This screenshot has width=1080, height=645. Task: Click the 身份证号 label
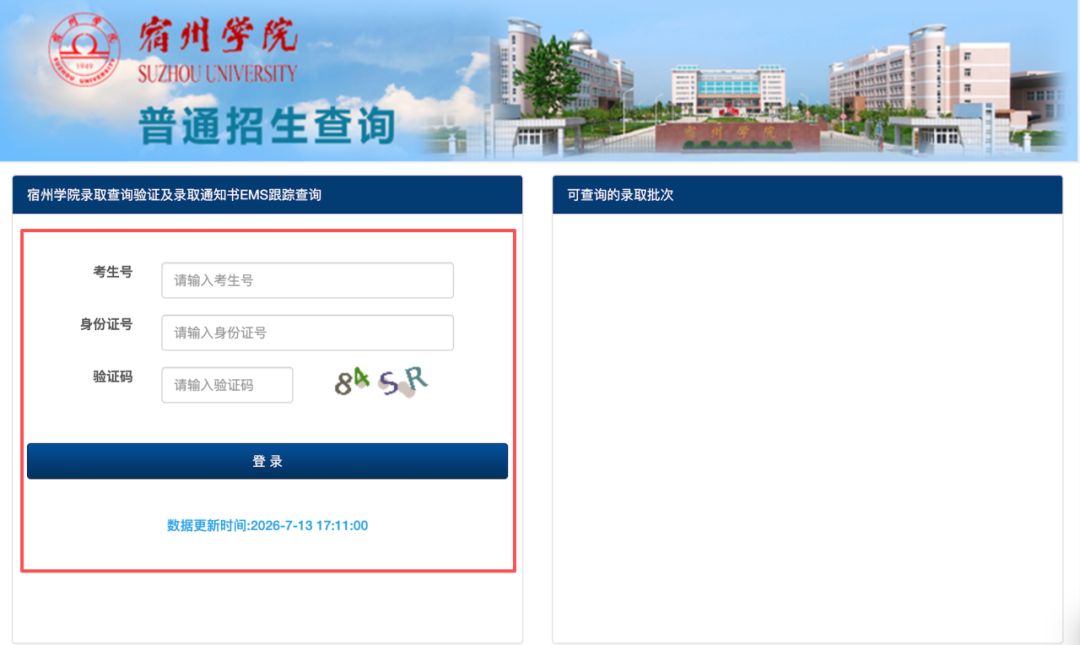pos(106,325)
